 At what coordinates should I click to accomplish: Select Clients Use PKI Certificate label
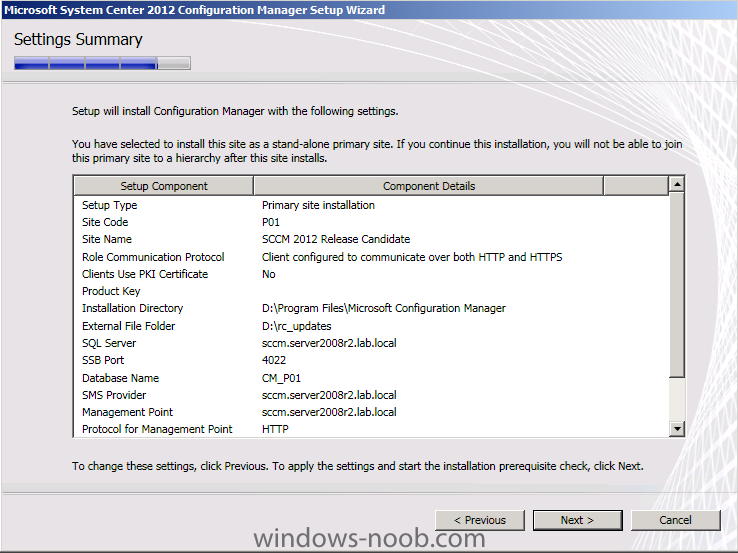coord(145,274)
